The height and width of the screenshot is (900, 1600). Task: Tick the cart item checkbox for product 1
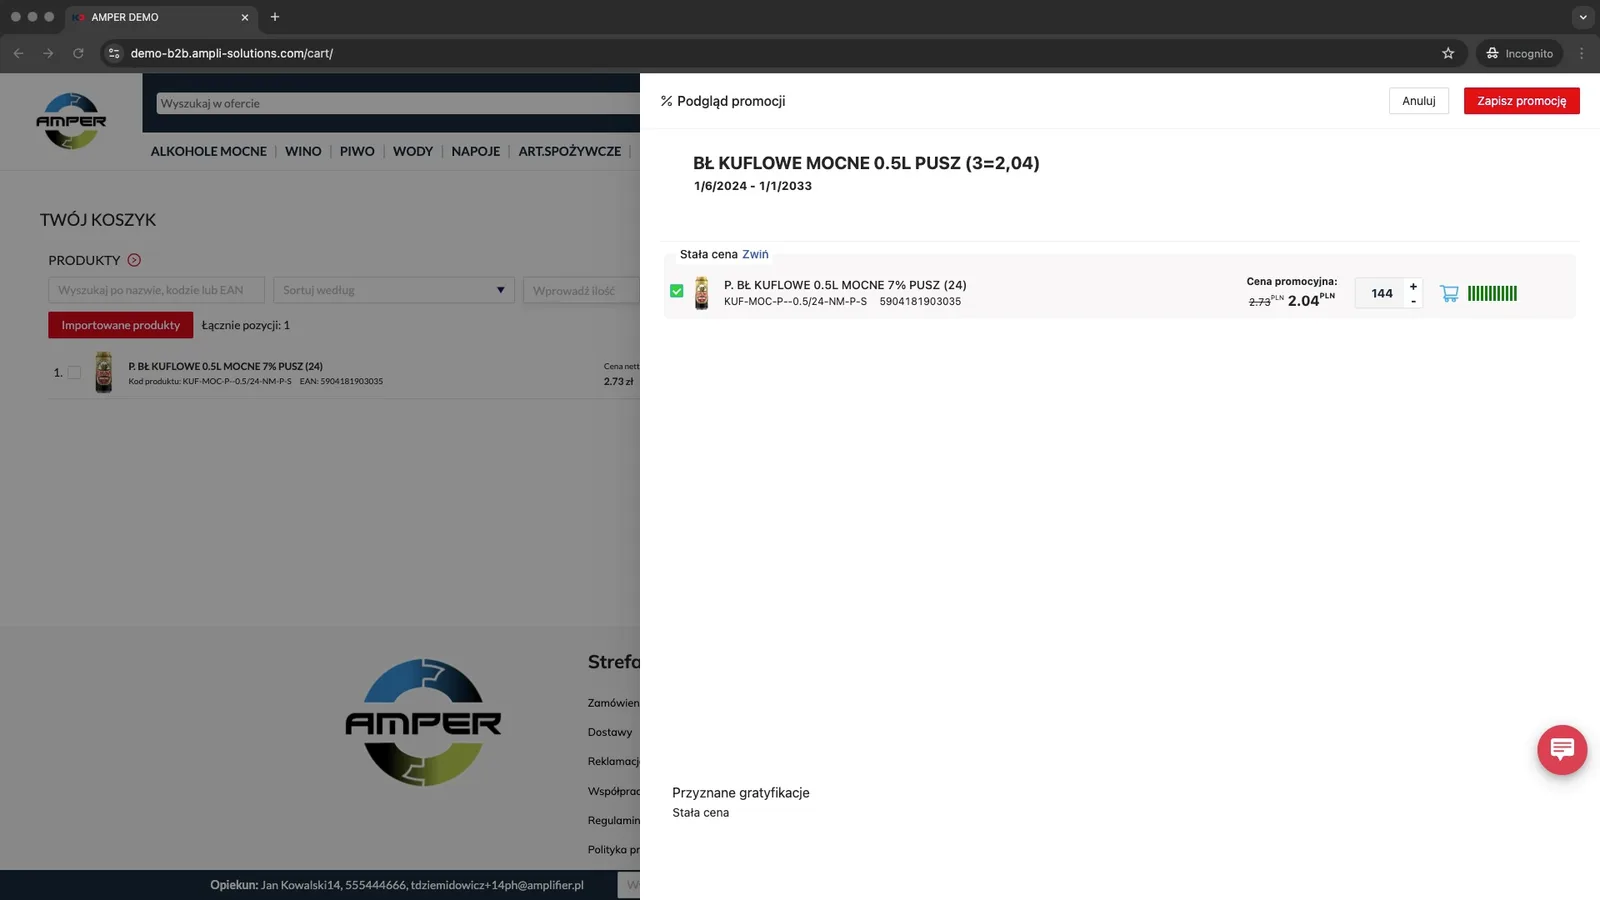coord(74,372)
